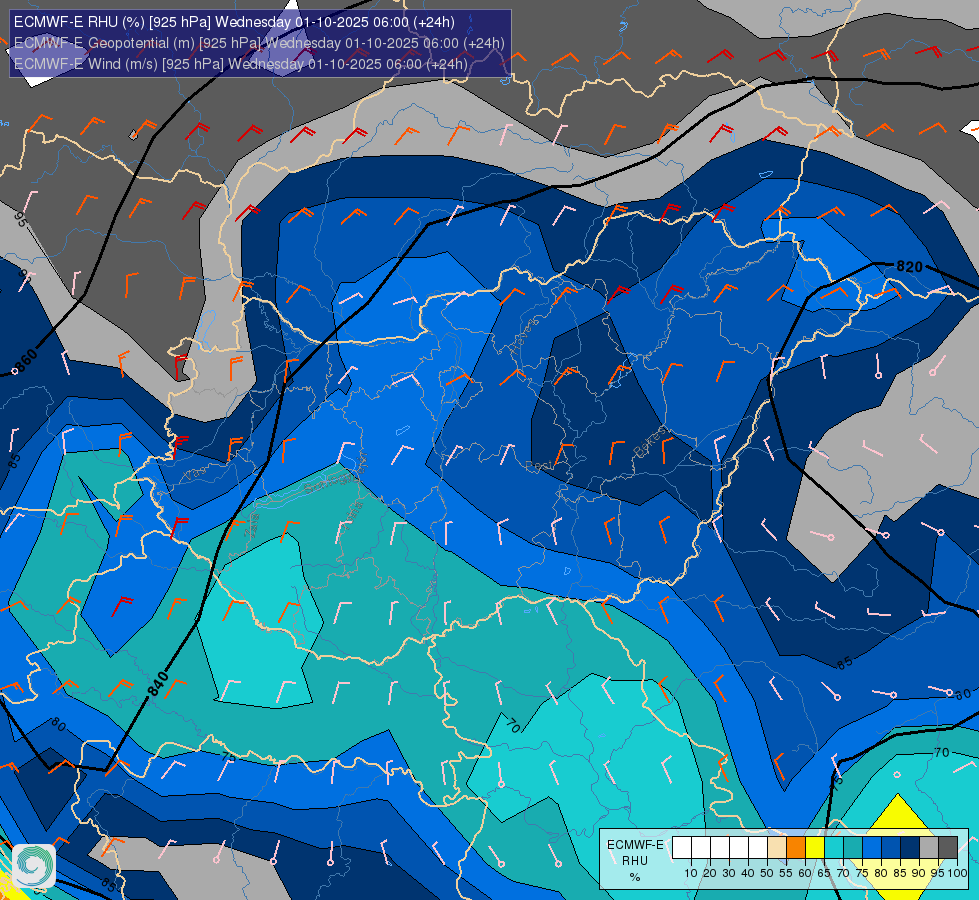979x900 pixels.
Task: Click the orange 55–60 legend swatch
Action: [796, 848]
